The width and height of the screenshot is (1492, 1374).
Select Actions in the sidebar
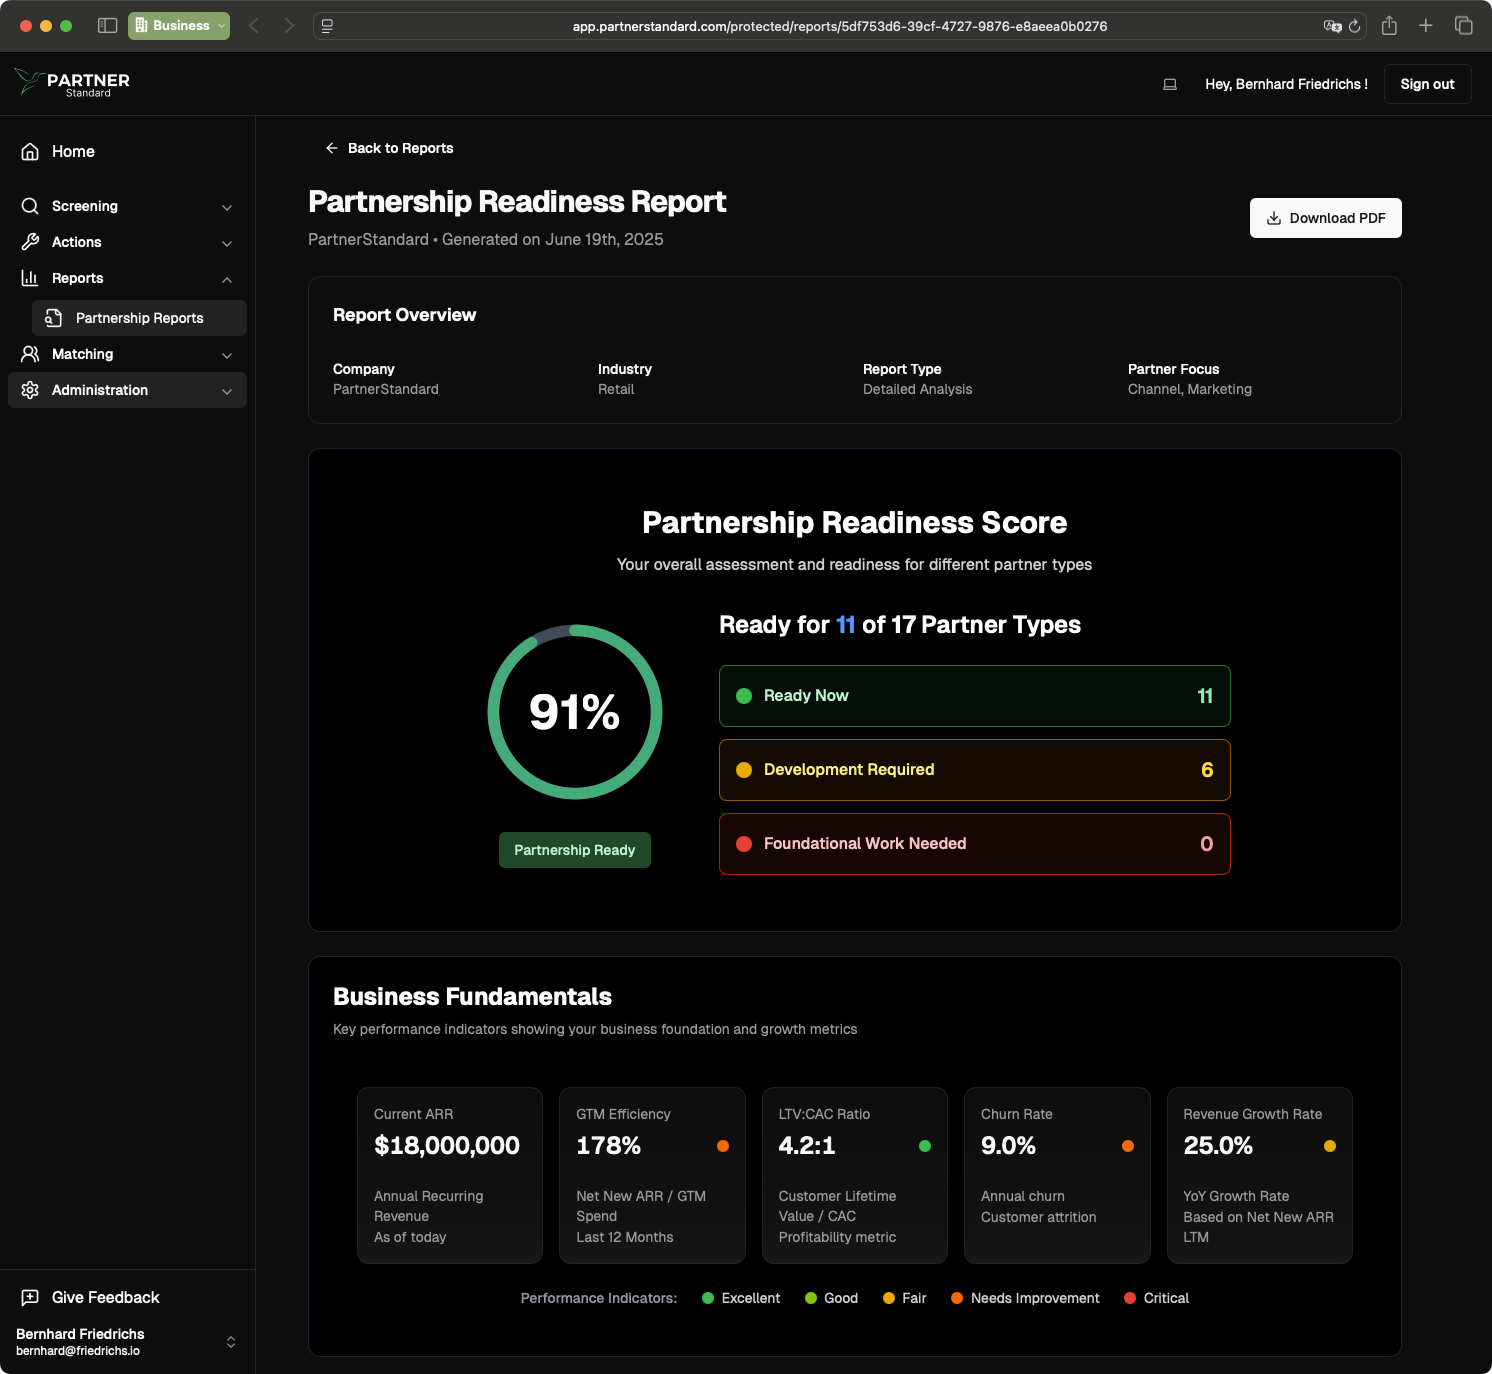(x=127, y=242)
